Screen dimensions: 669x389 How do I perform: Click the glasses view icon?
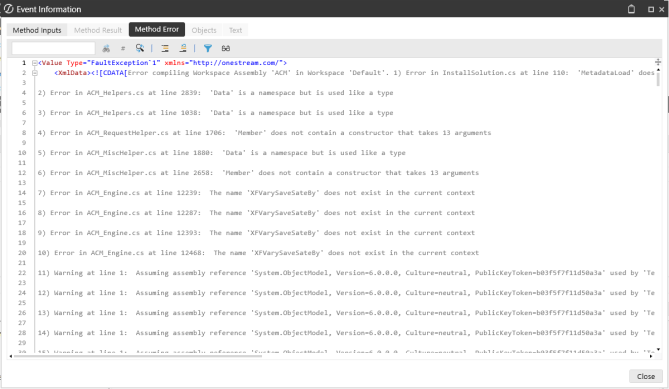click(226, 48)
